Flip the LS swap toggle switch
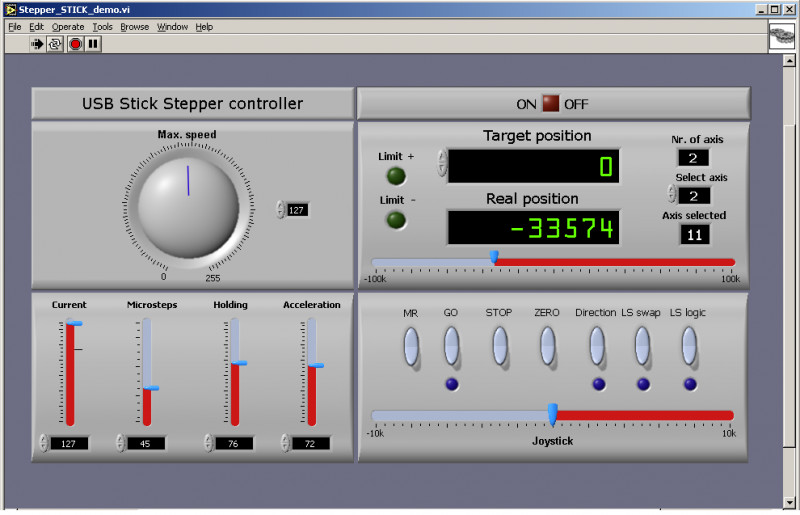800x515 pixels. (x=642, y=347)
